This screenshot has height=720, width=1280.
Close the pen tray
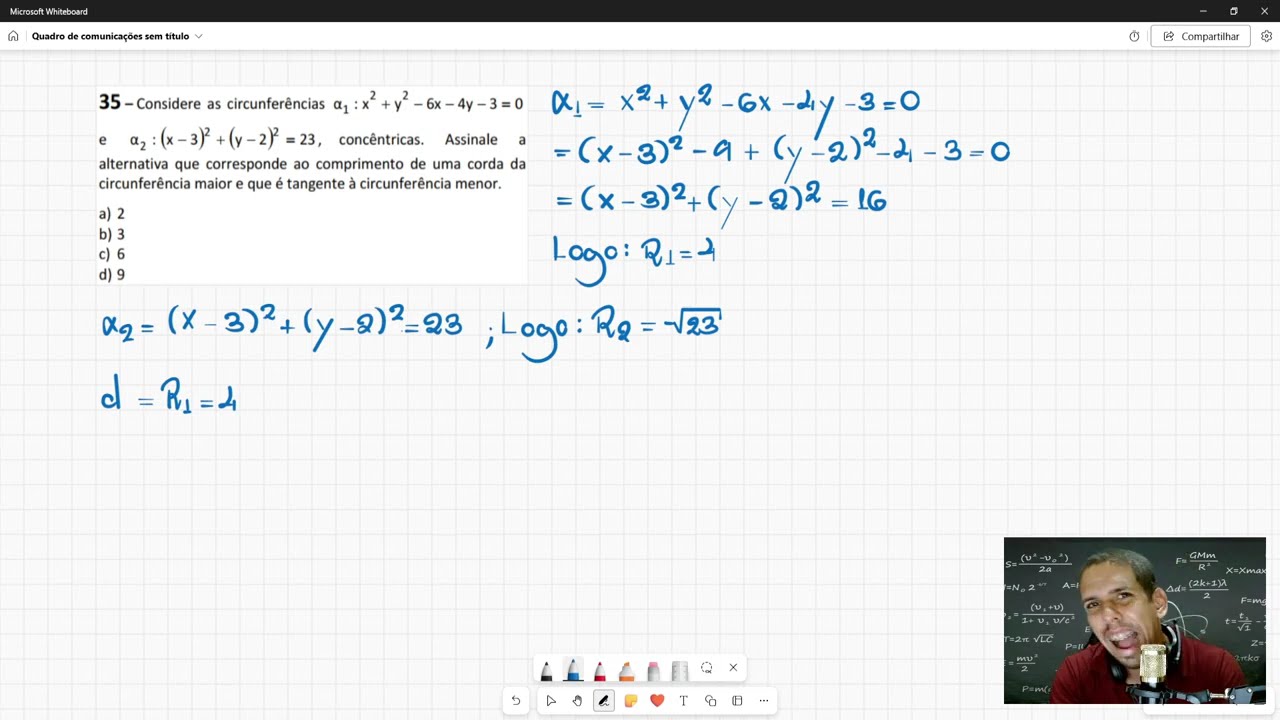tap(733, 668)
